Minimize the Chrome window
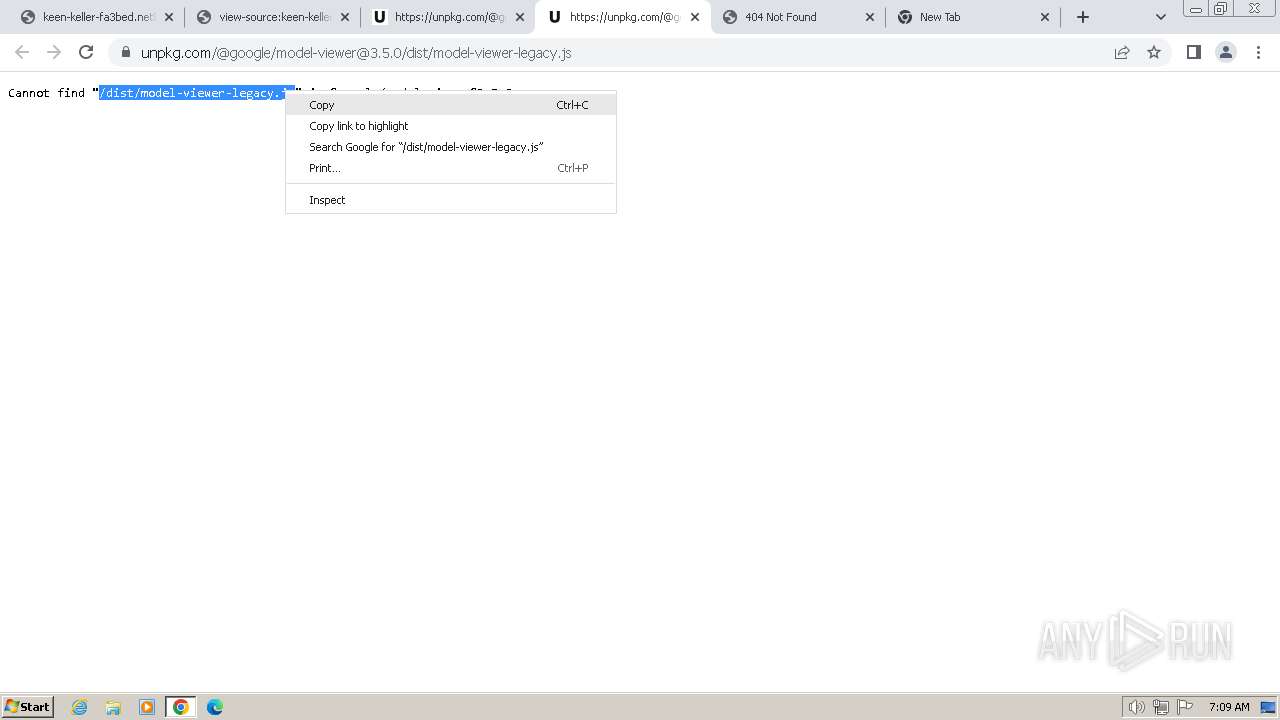 (x=1196, y=9)
